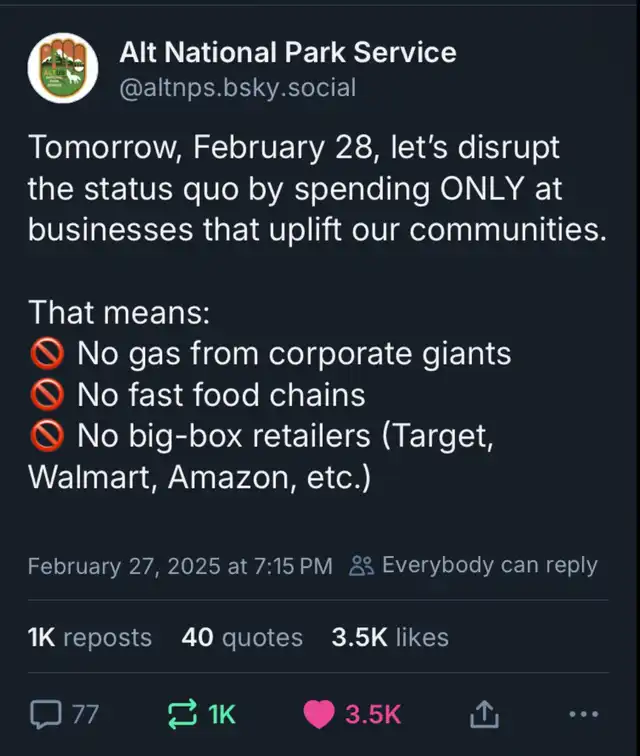This screenshot has height=756, width=640.
Task: Click the prohibited emoji before No fast food
Action: click(47, 395)
